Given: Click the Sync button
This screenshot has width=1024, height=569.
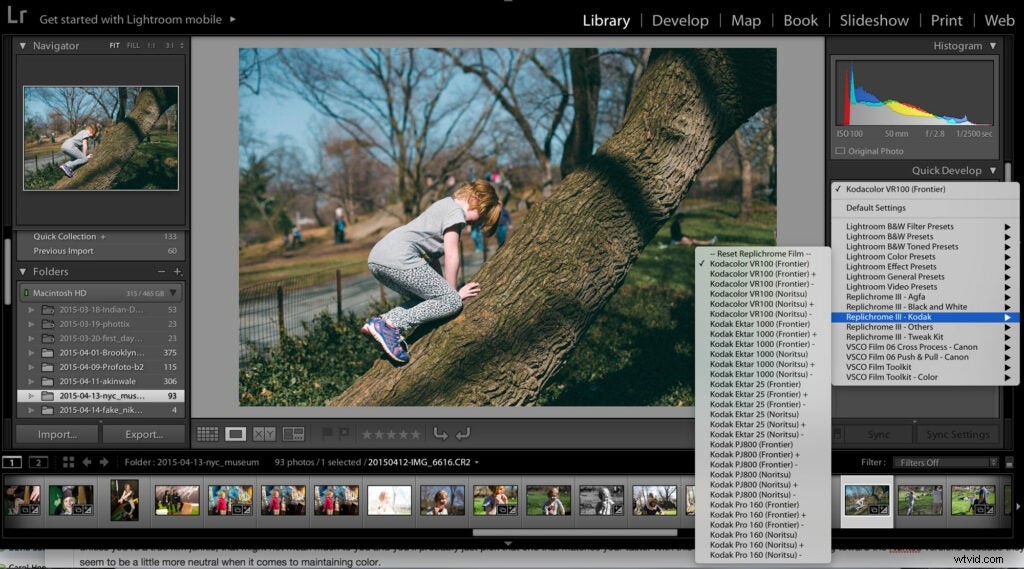Looking at the screenshot, I should (x=878, y=434).
